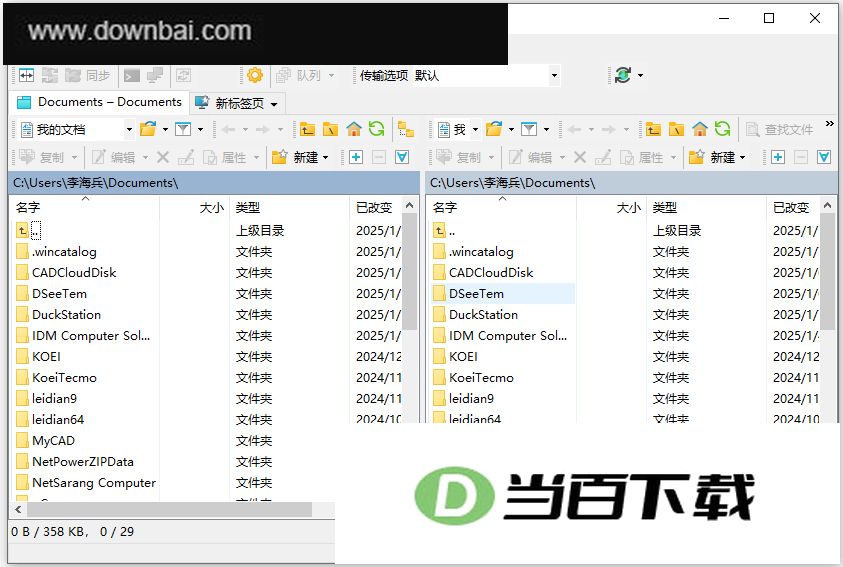Sort right panel by 已改变 column header
Image resolution: width=843 pixels, height=567 pixels.
point(794,207)
